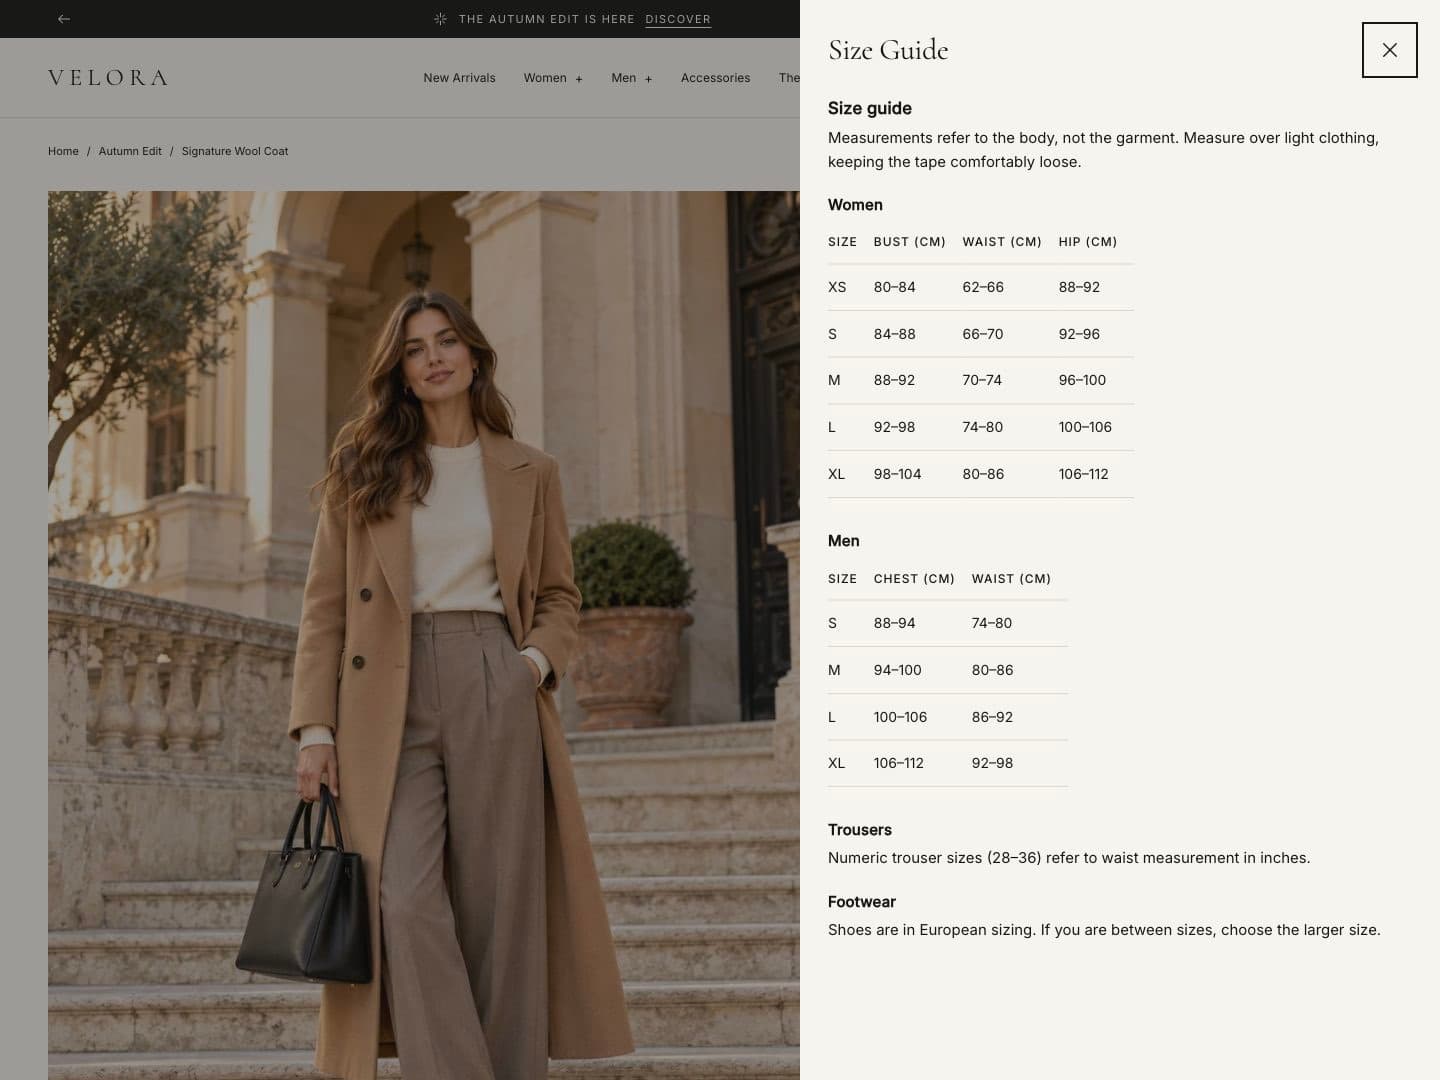The width and height of the screenshot is (1440, 1080).
Task: Click the numeric trouser sizes description
Action: point(1069,858)
